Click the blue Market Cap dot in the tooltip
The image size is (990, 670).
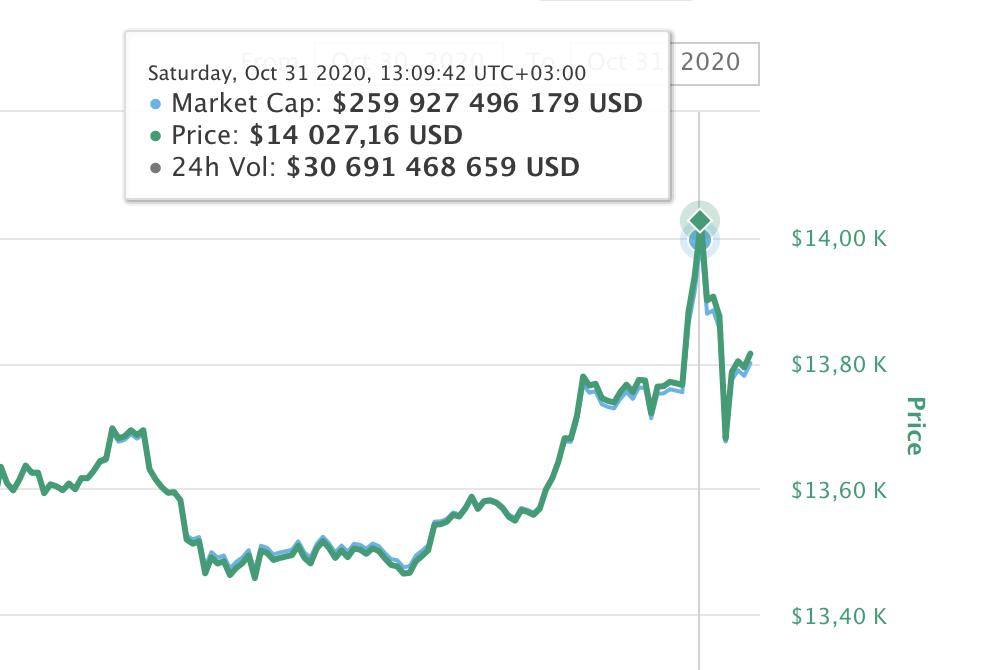point(154,103)
